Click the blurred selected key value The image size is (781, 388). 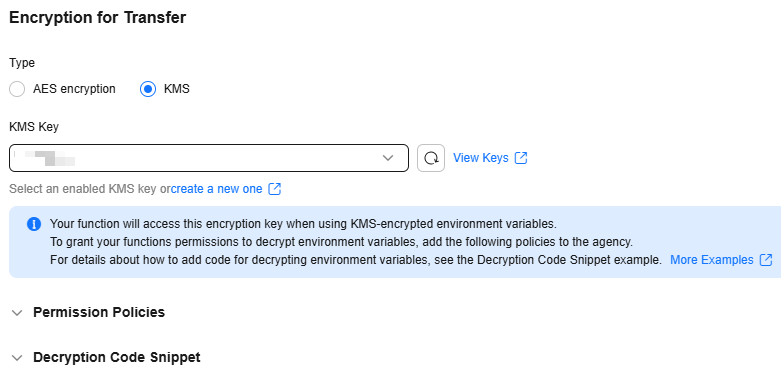point(45,158)
